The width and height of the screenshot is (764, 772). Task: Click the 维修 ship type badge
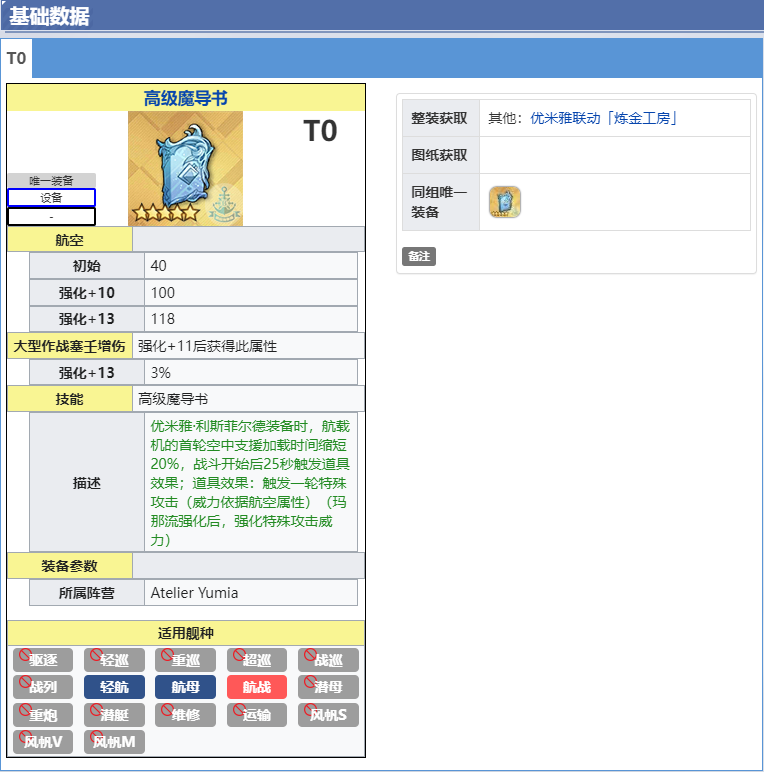click(186, 715)
